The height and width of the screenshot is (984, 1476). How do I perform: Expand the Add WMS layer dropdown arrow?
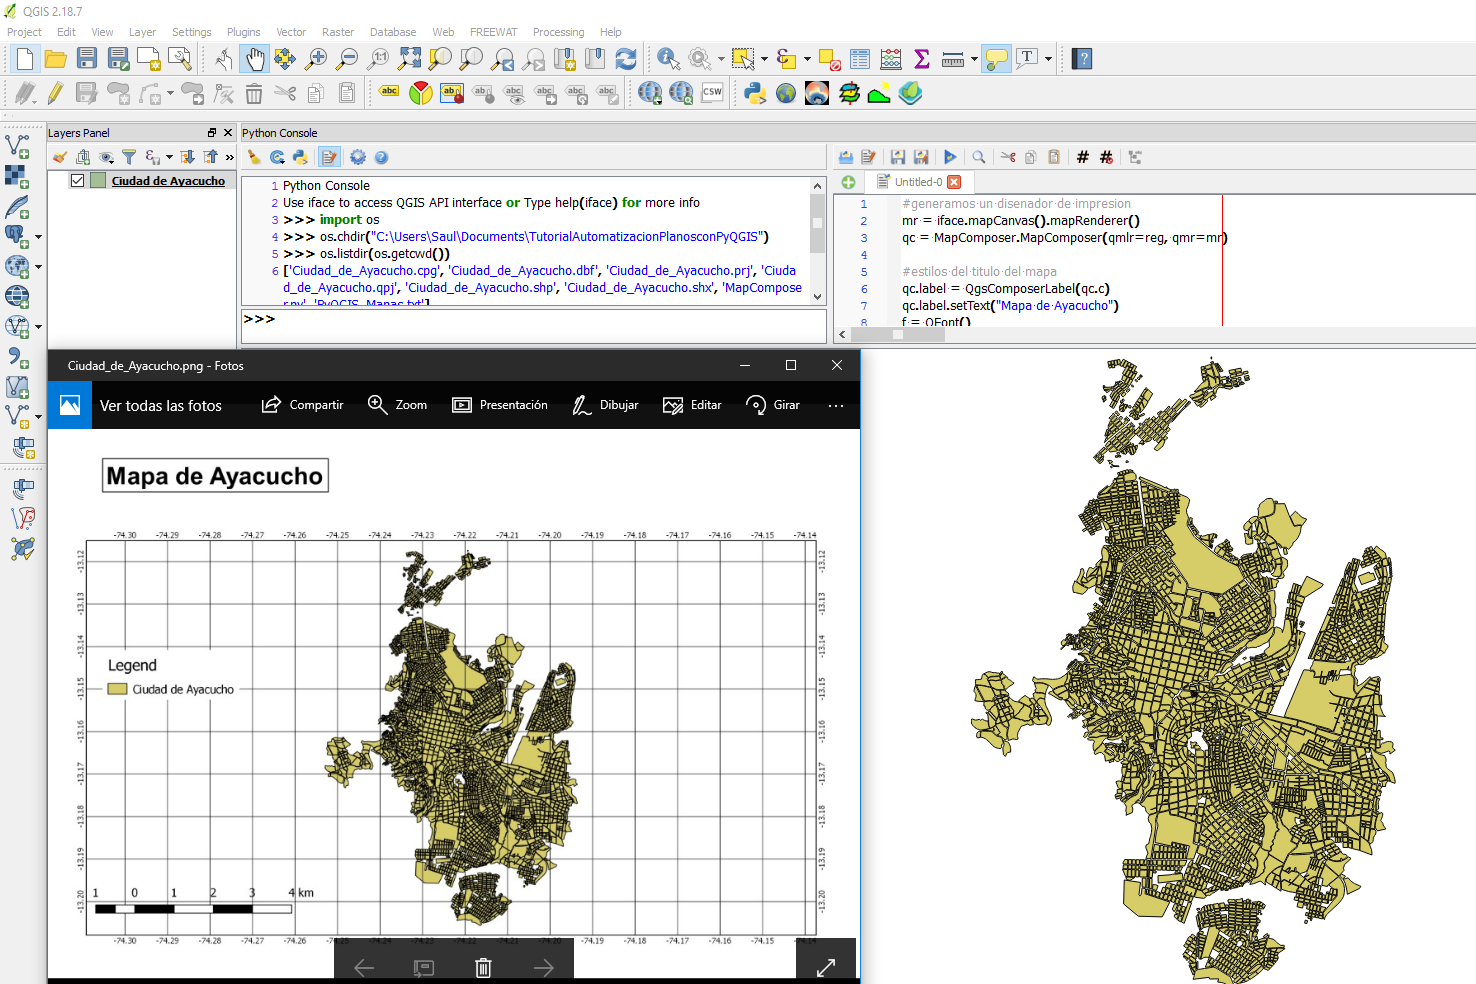(x=38, y=267)
